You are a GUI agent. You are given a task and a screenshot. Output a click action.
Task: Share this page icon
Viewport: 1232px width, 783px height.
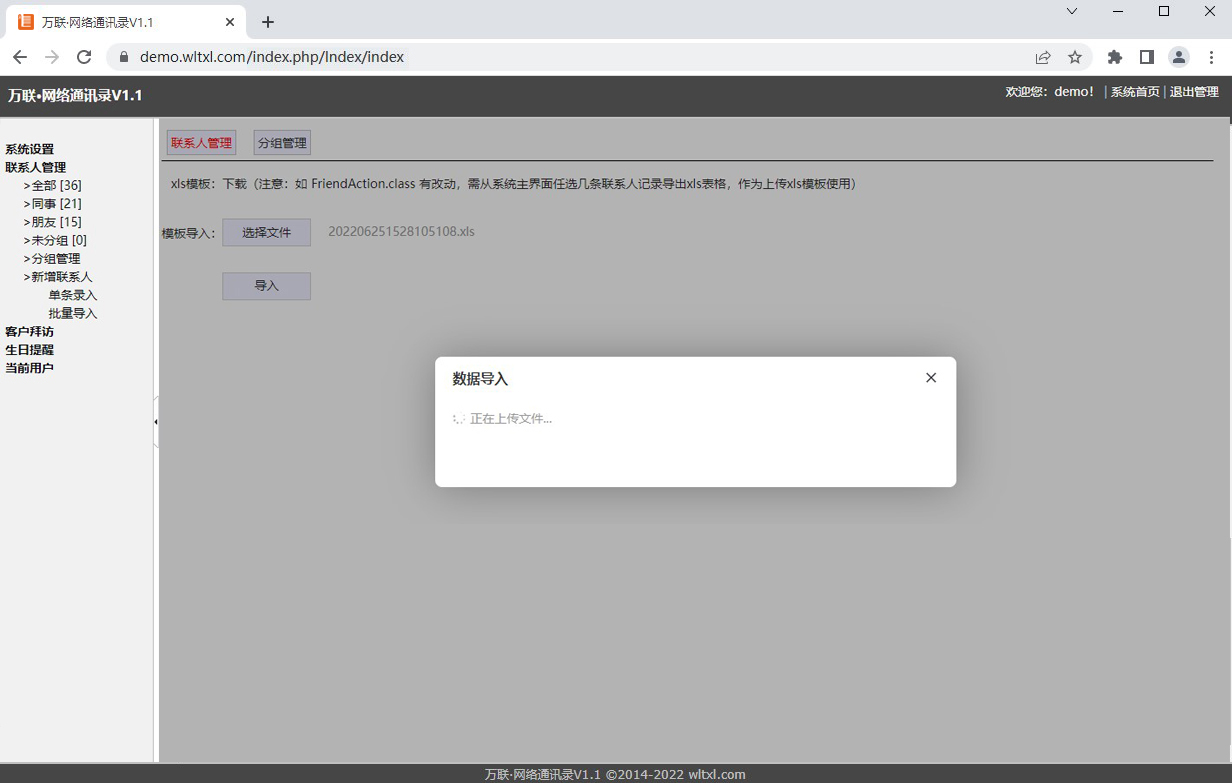click(x=1043, y=57)
